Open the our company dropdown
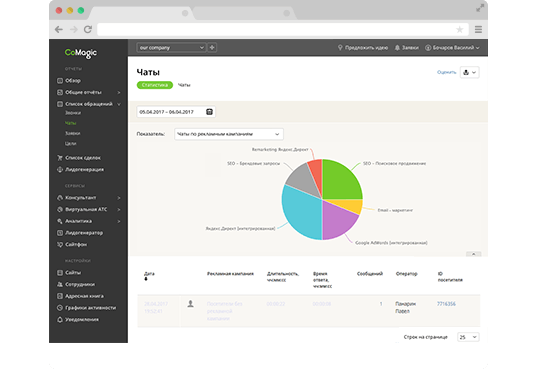 point(171,48)
